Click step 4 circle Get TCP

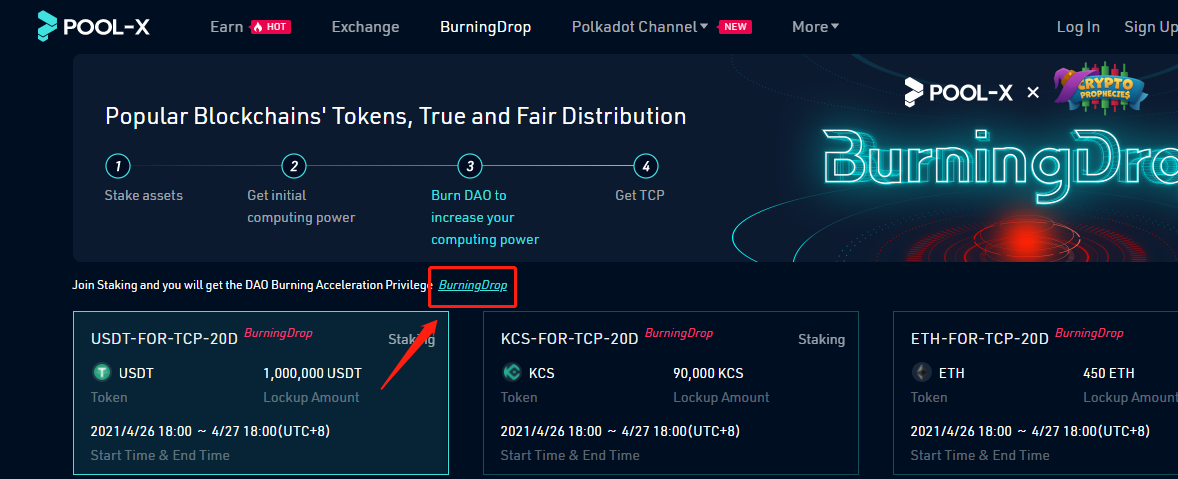[x=646, y=166]
